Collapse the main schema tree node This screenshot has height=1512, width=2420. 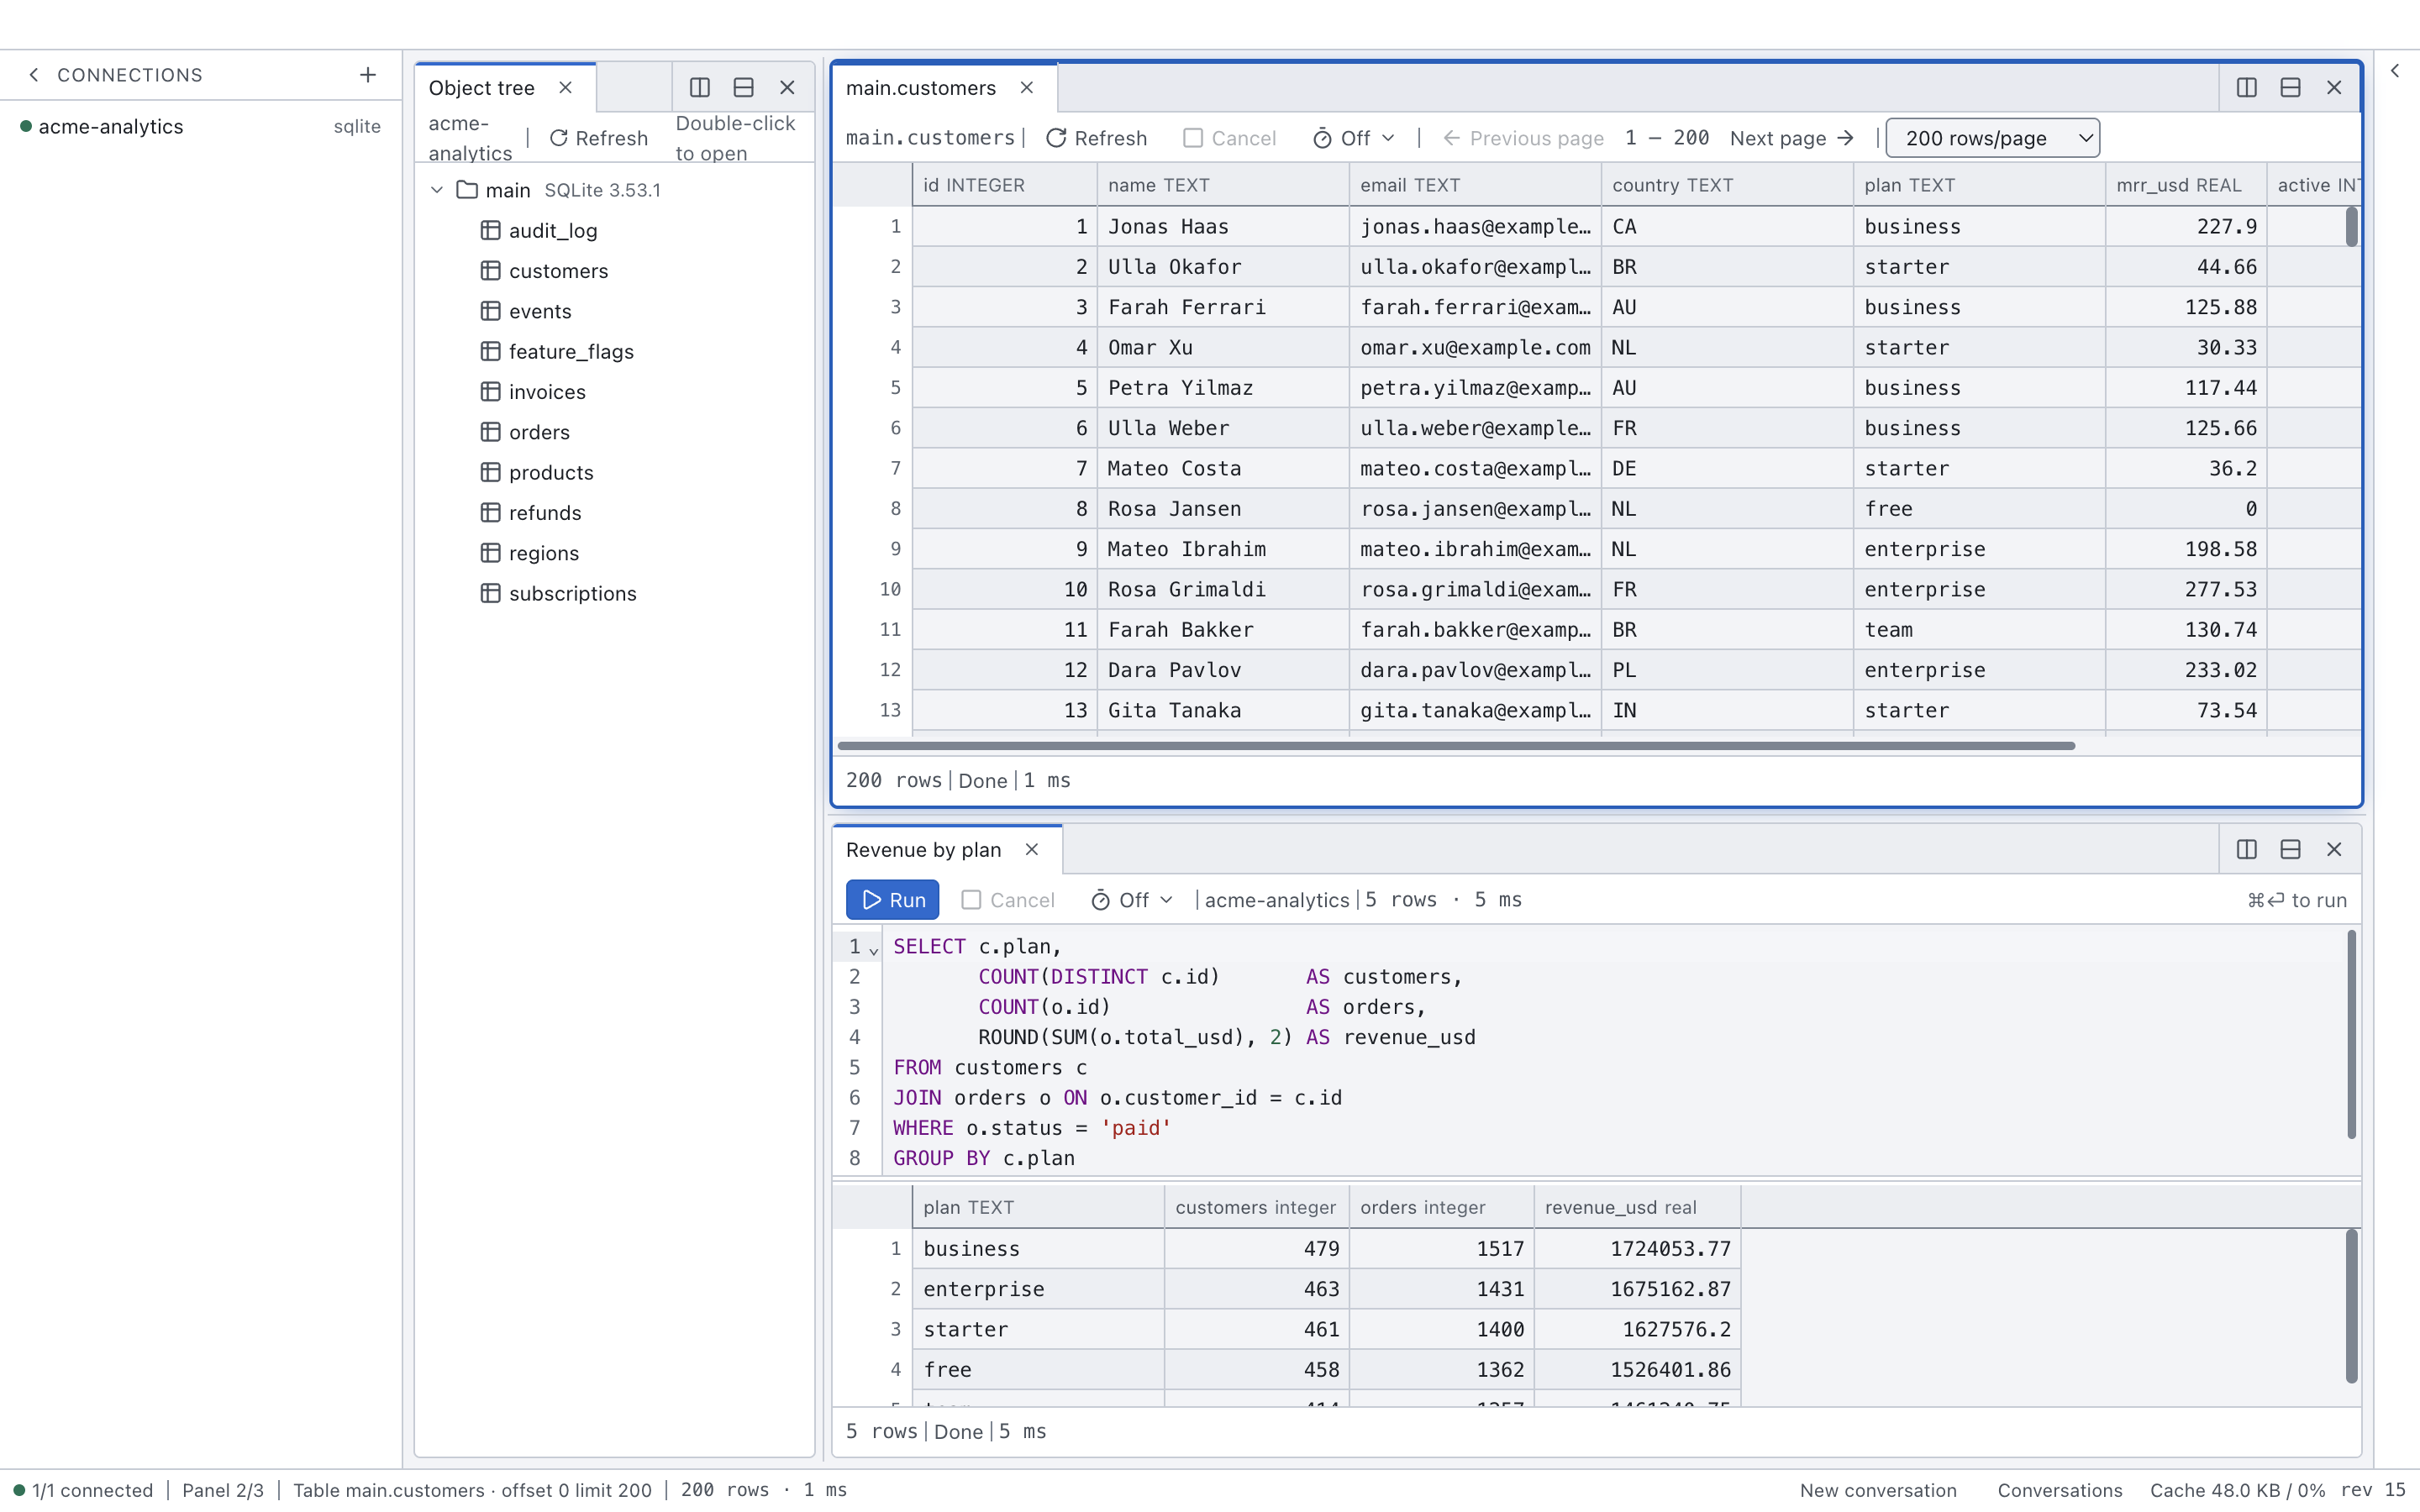(x=437, y=190)
